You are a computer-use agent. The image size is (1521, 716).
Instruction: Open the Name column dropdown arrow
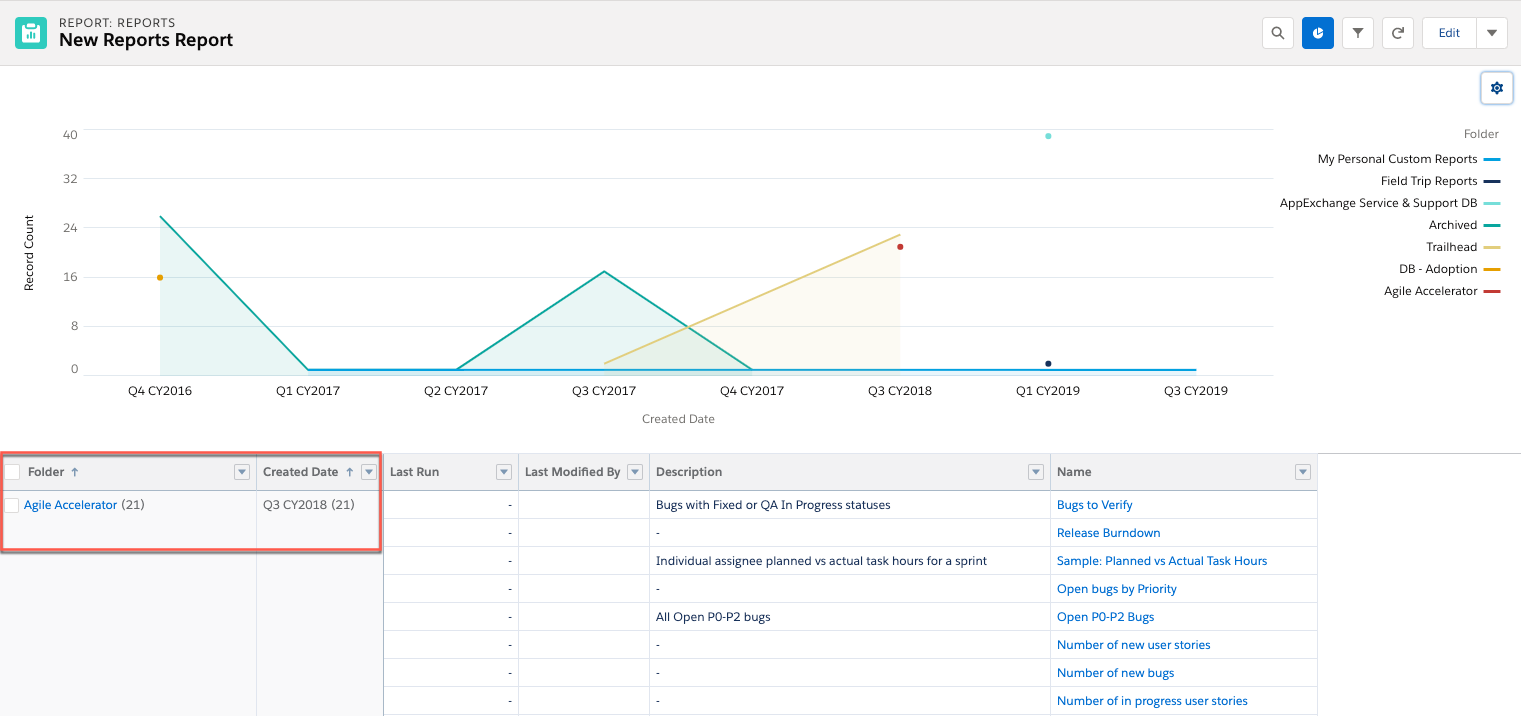1302,472
